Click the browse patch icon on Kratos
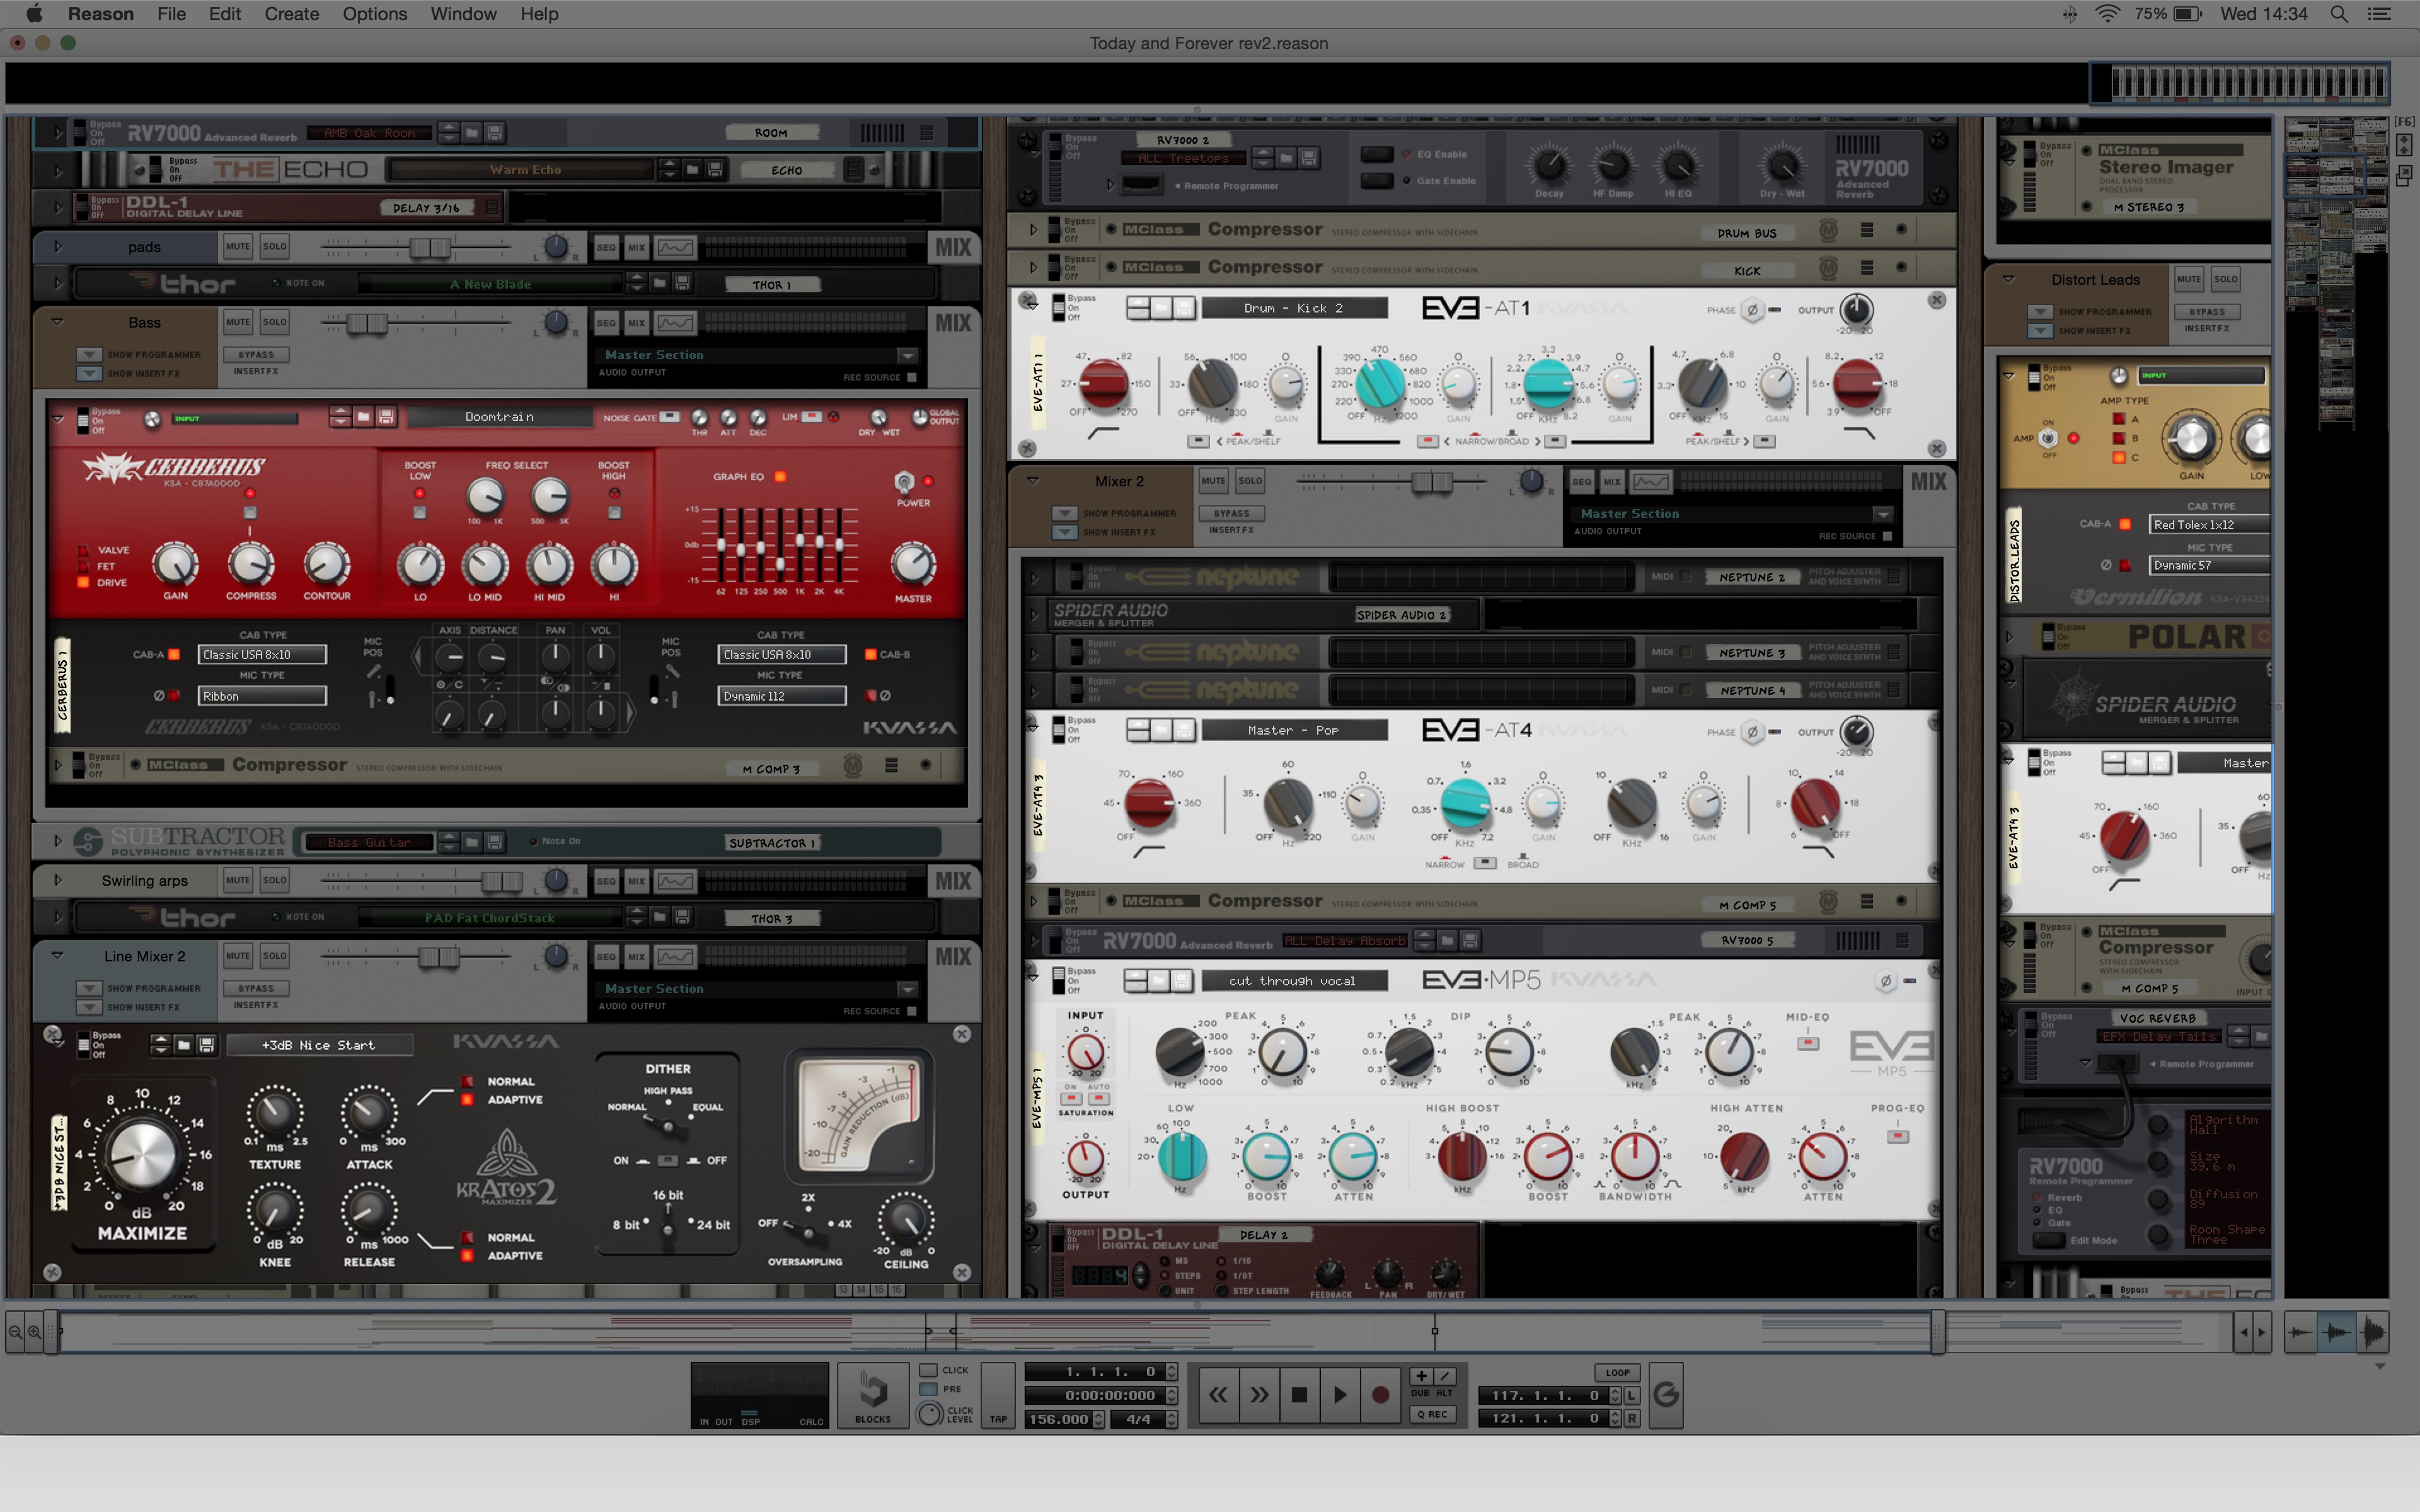The height and width of the screenshot is (1512, 2420). [183, 1045]
